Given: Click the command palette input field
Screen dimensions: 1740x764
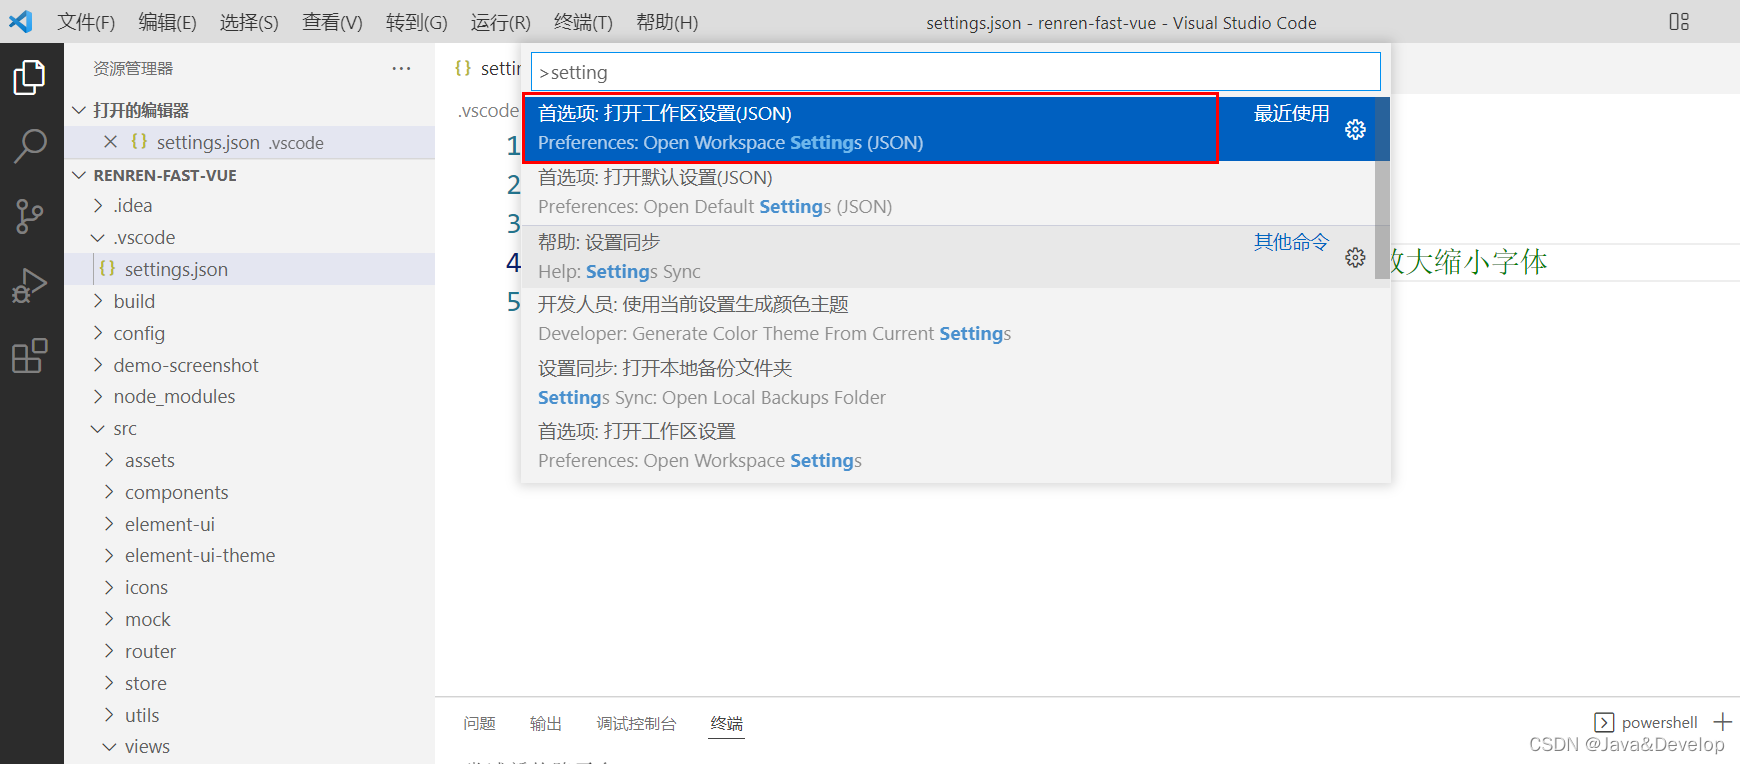Looking at the screenshot, I should click(x=956, y=72).
